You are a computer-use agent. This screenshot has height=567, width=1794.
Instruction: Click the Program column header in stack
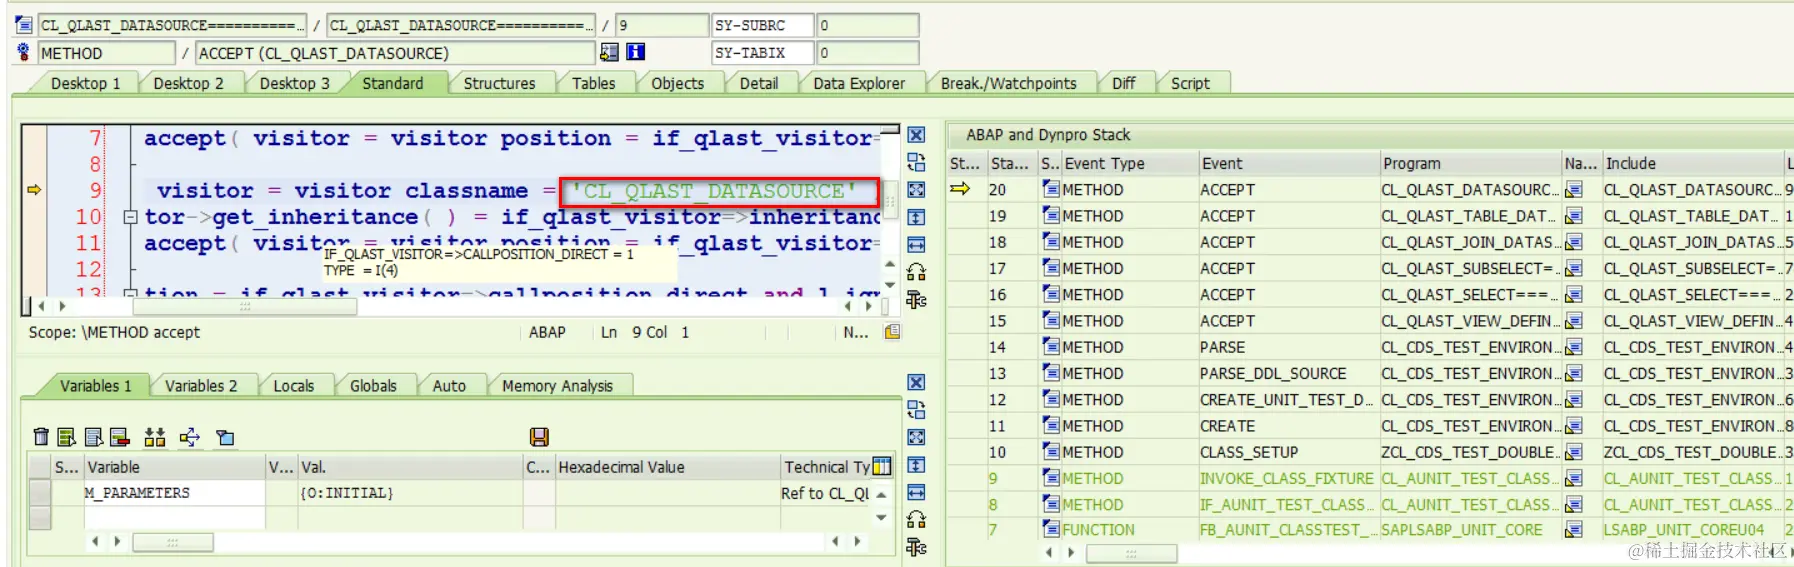pos(1470,163)
